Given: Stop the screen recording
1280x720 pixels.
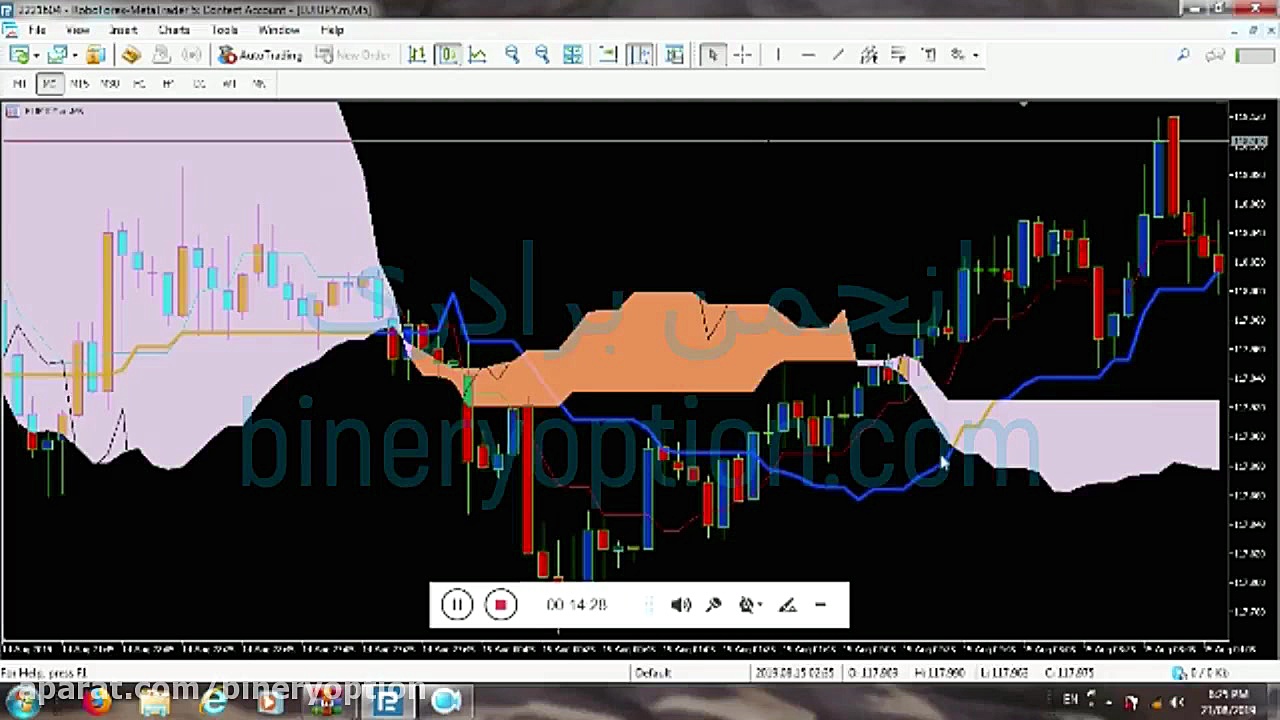Looking at the screenshot, I should (501, 605).
